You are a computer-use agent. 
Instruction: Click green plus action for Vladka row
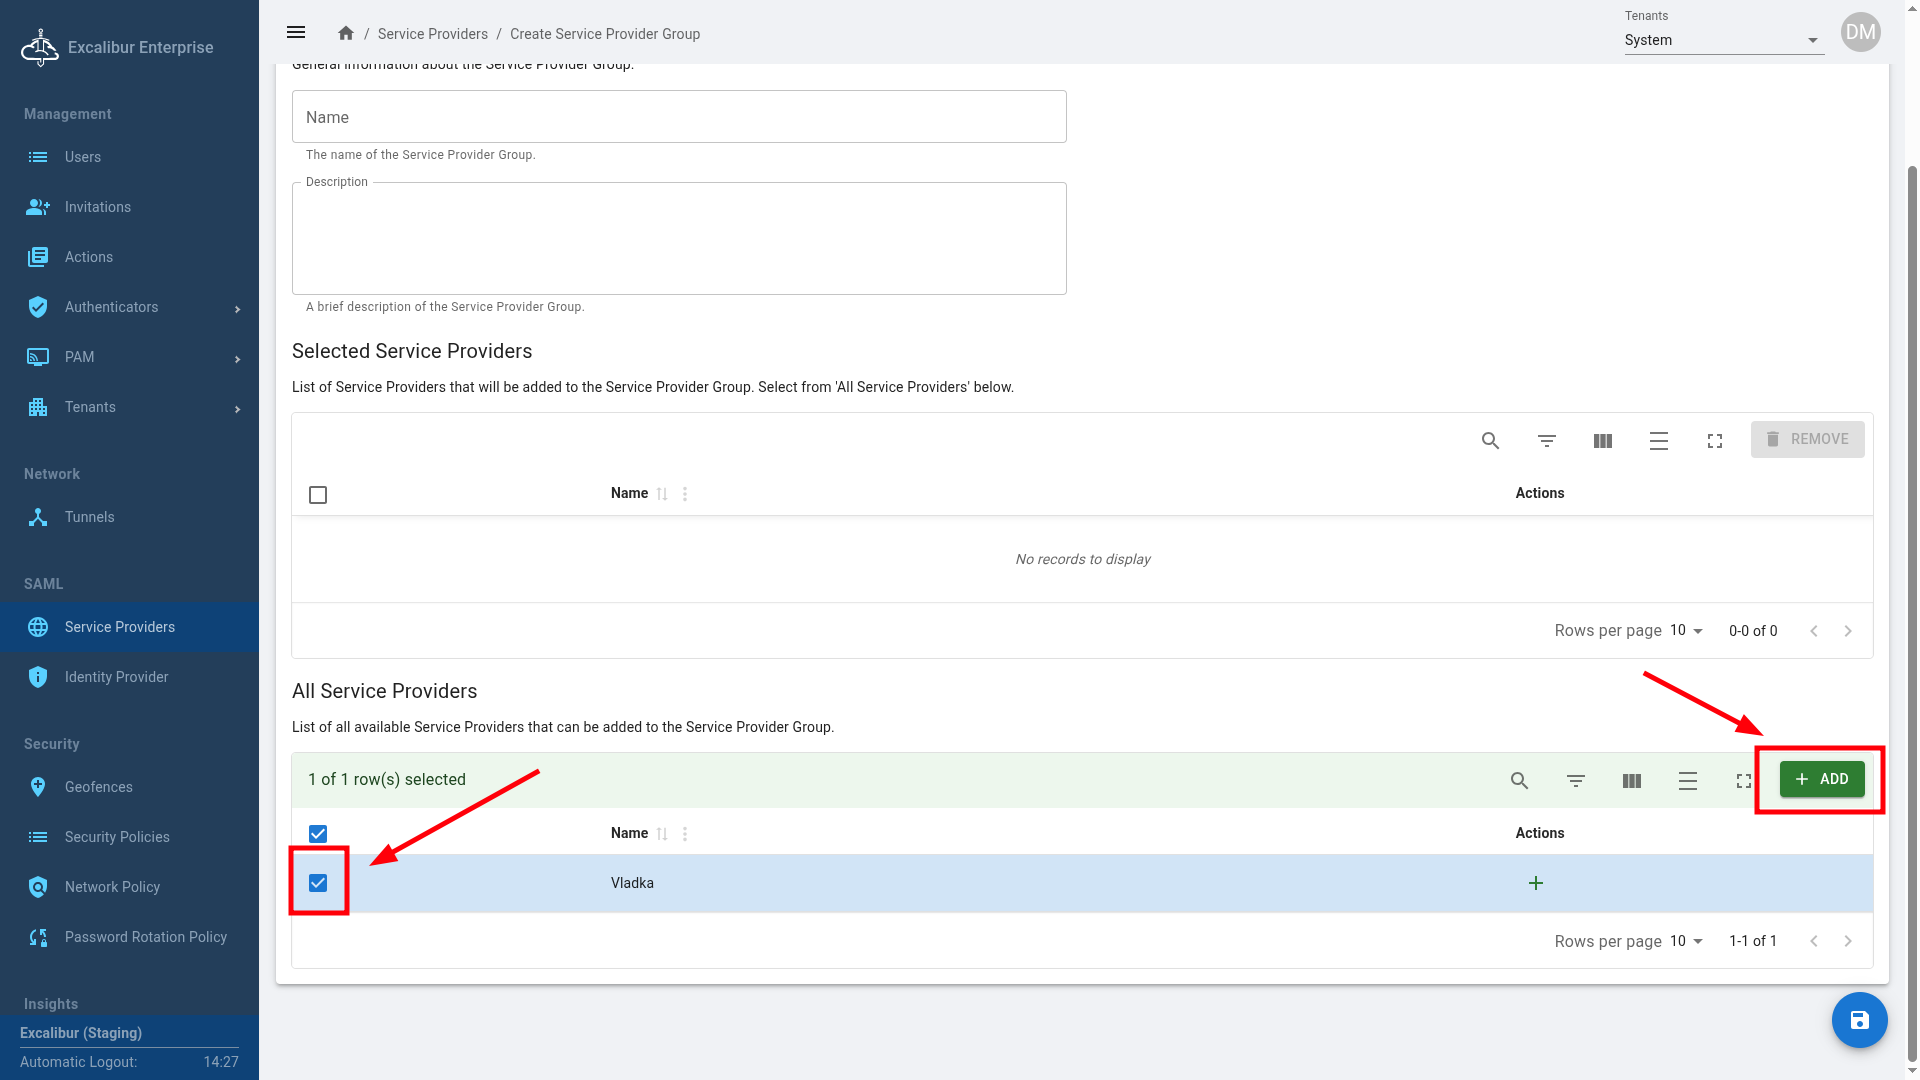pos(1535,883)
